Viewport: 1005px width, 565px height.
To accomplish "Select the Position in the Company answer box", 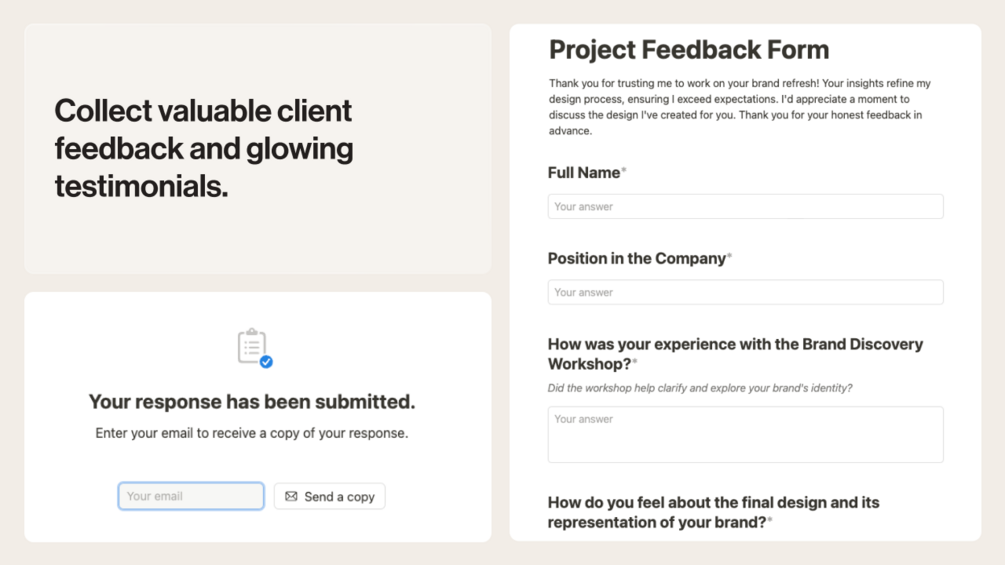I will pos(745,292).
